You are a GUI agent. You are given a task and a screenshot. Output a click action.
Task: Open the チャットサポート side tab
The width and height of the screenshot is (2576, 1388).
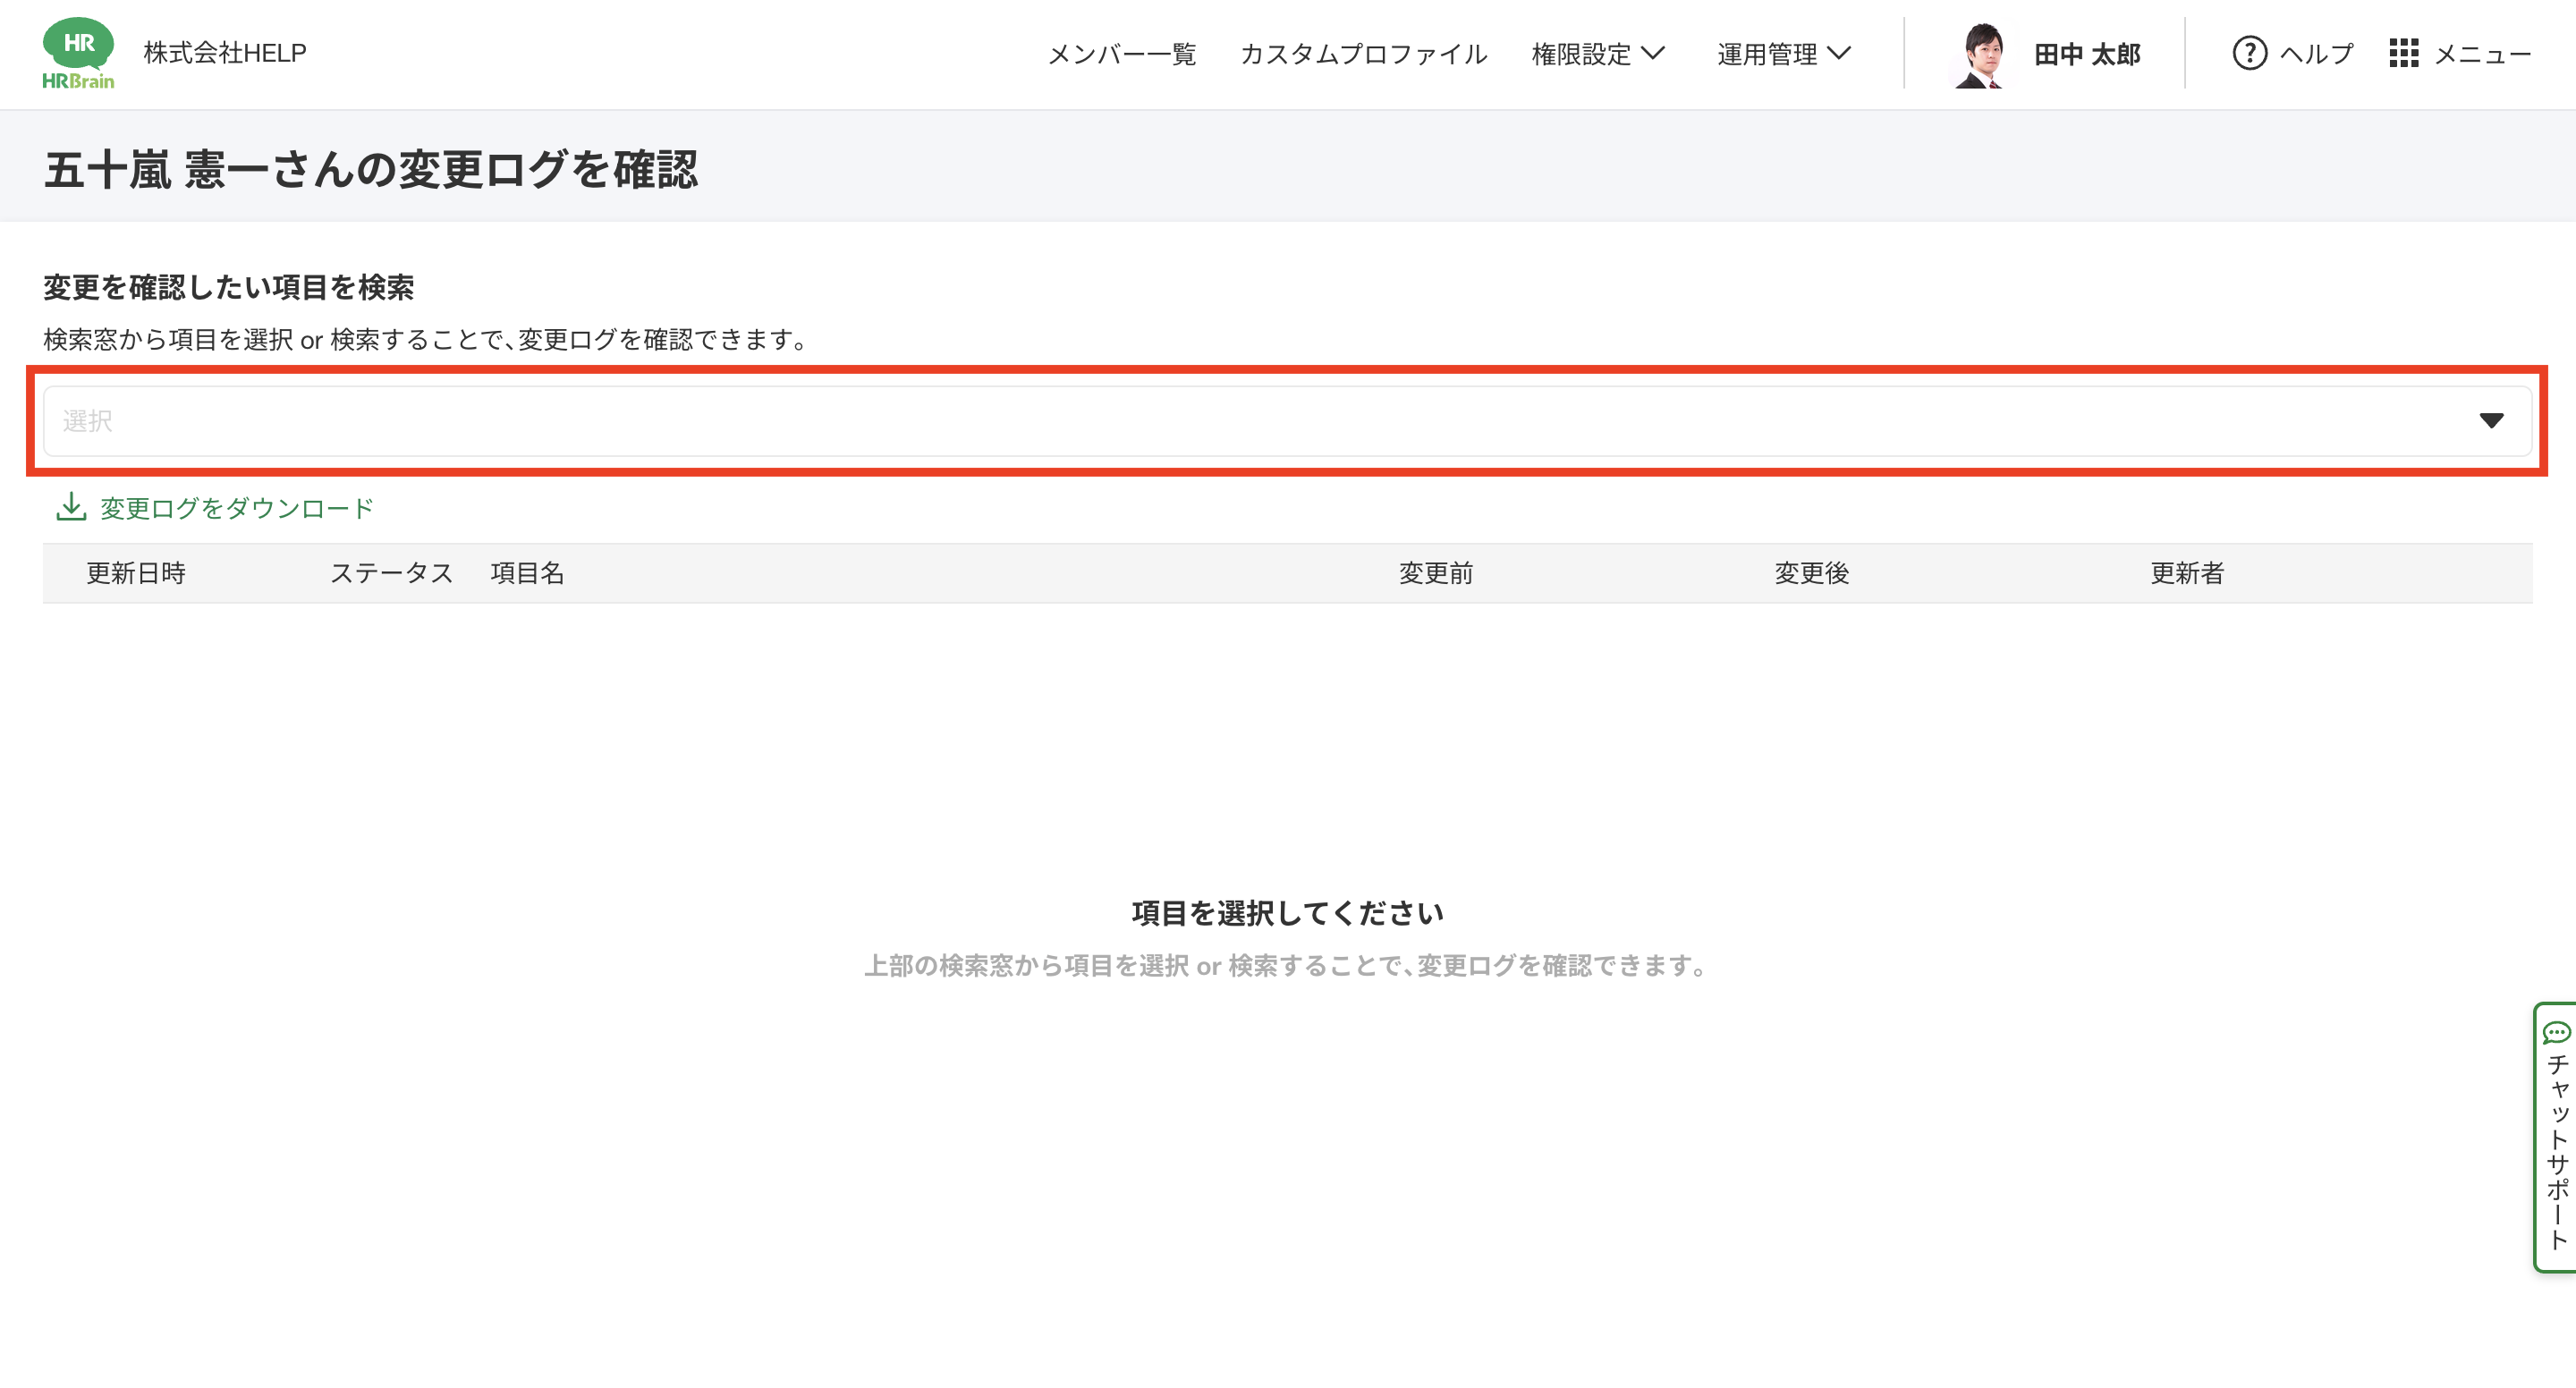click(x=2556, y=1150)
